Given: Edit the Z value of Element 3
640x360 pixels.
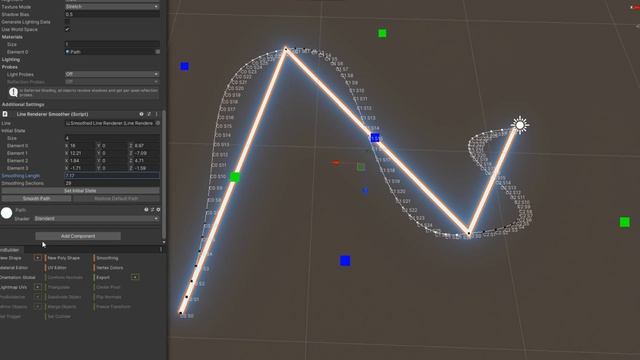Looking at the screenshot, I should (x=146, y=168).
